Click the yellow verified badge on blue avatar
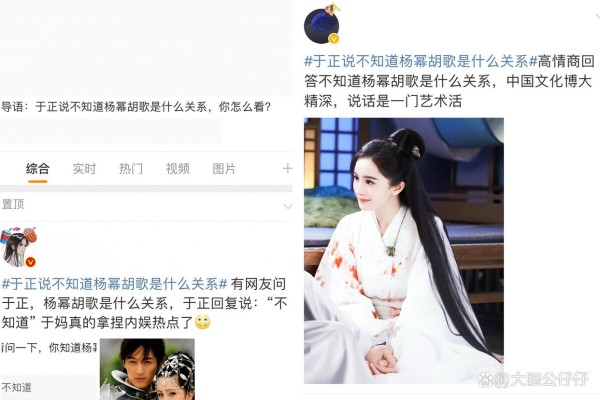Screen dimensions: 600x400 point(334,38)
